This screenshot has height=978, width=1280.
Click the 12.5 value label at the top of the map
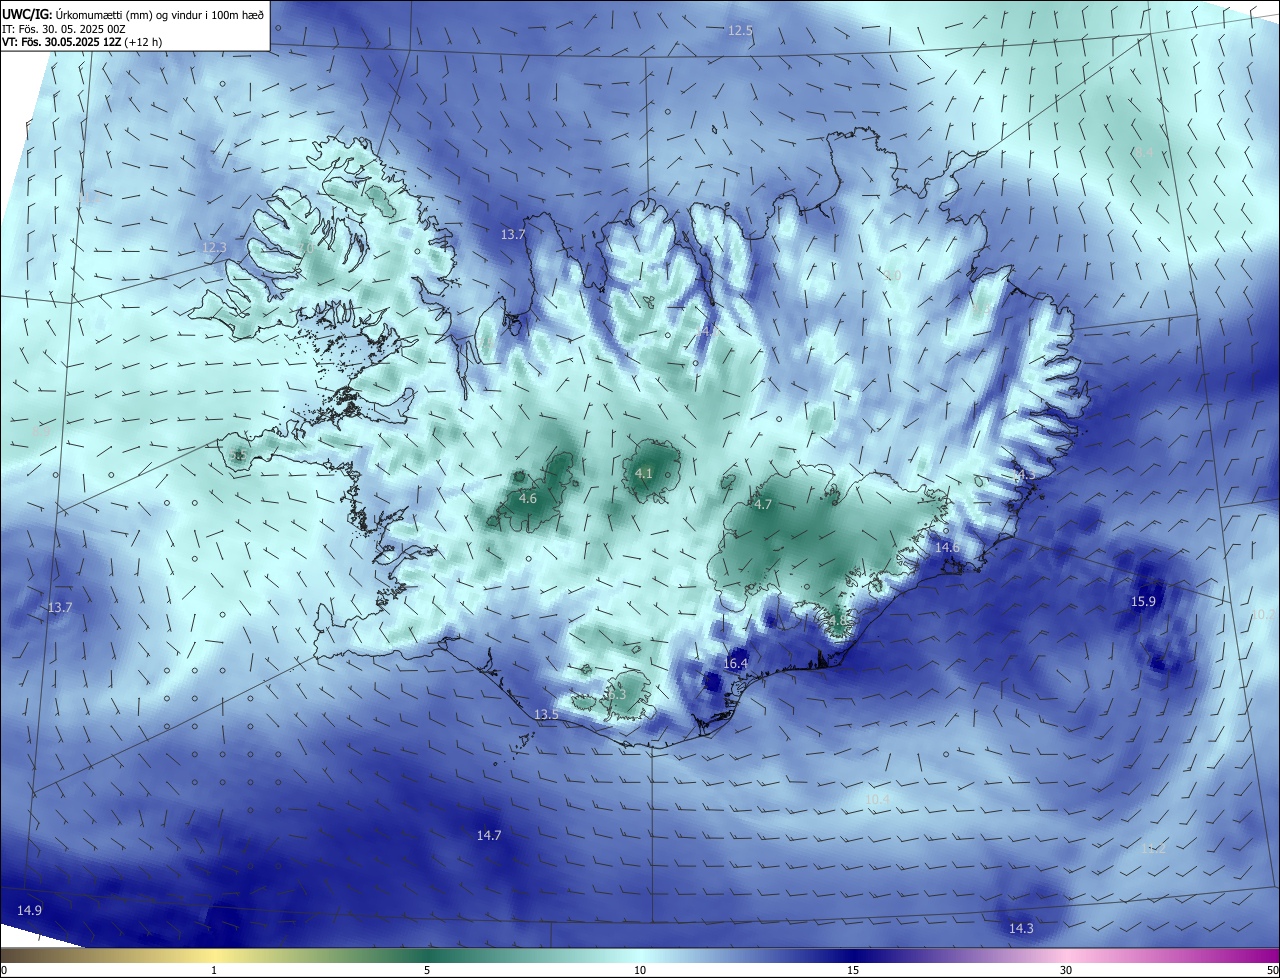[x=740, y=31]
